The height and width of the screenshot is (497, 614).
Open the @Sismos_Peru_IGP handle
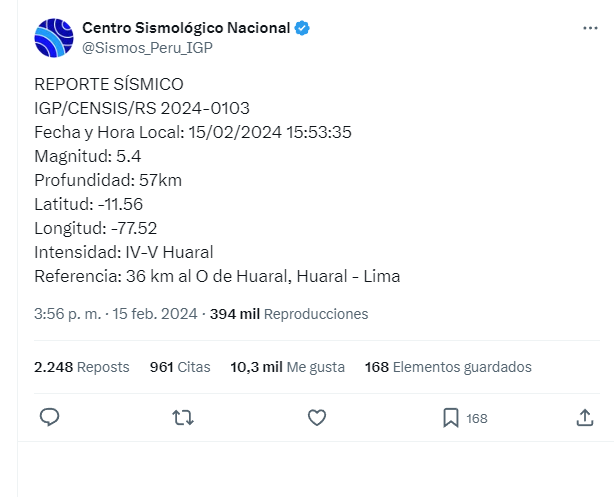point(147,47)
